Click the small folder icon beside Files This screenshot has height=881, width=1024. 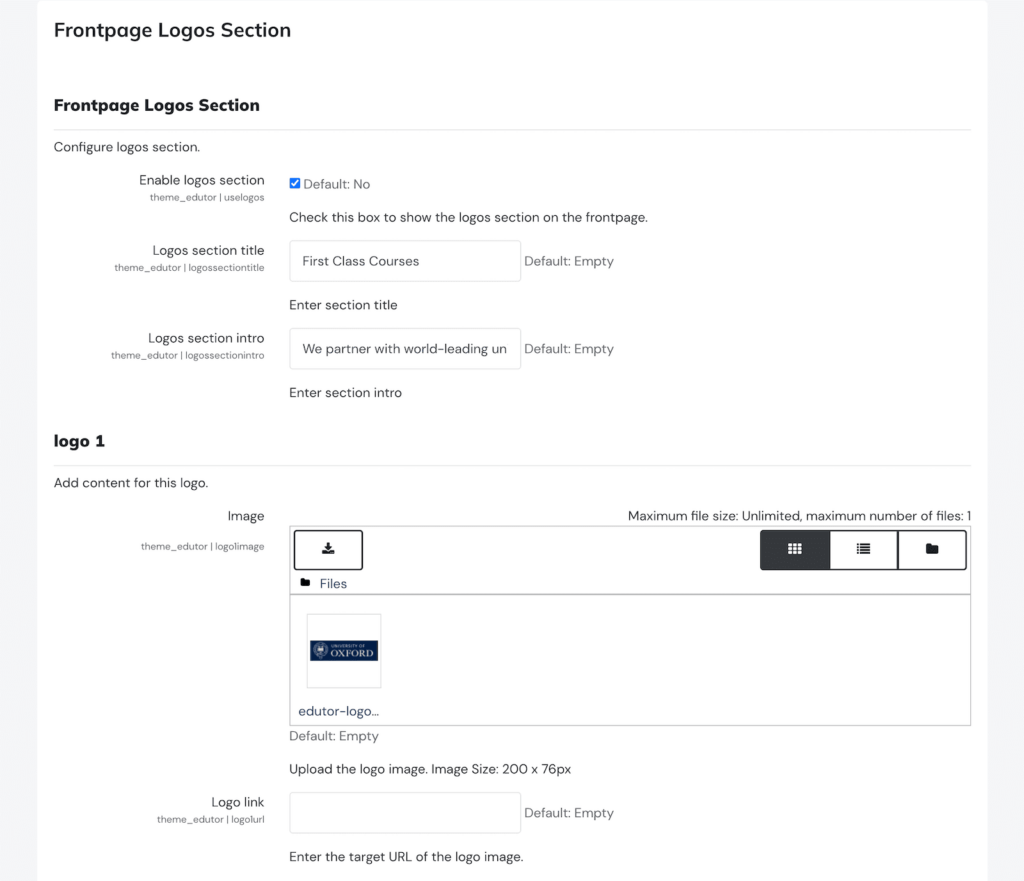305,583
